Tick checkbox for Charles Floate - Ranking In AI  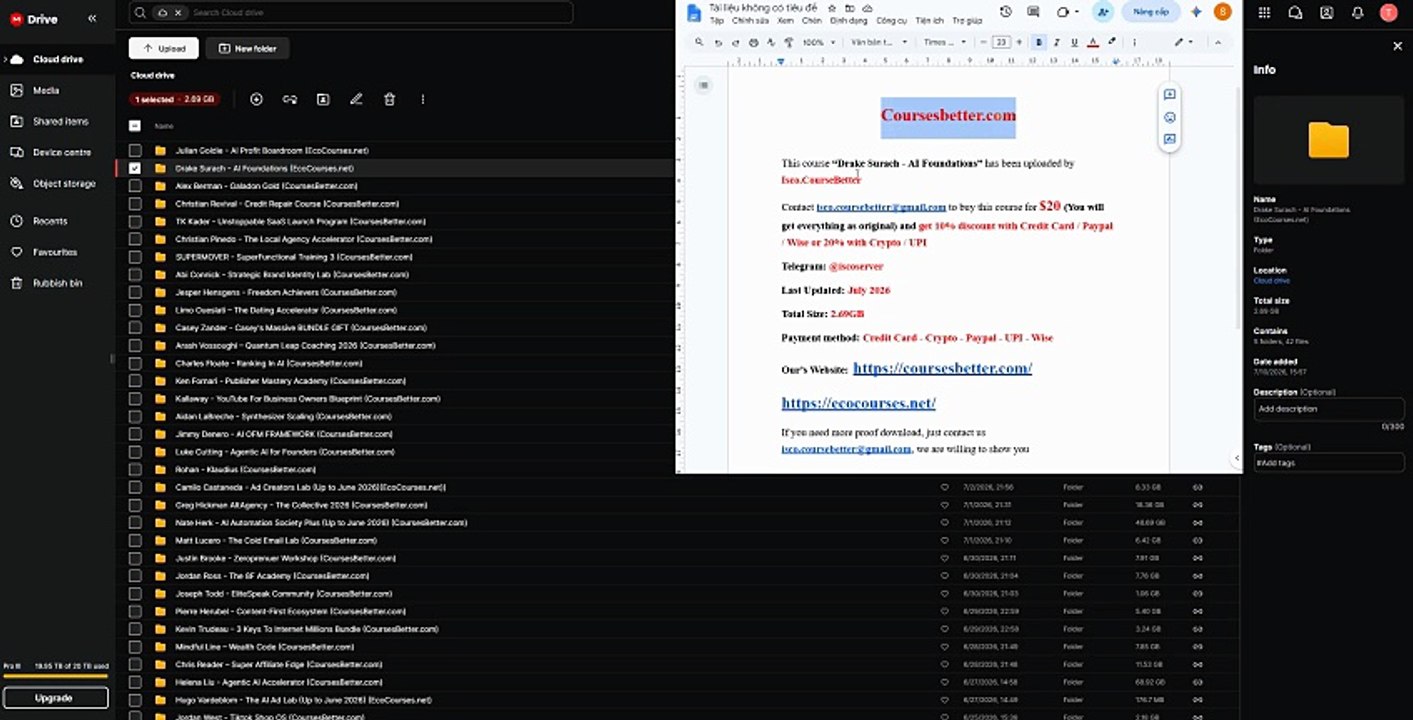tap(135, 363)
